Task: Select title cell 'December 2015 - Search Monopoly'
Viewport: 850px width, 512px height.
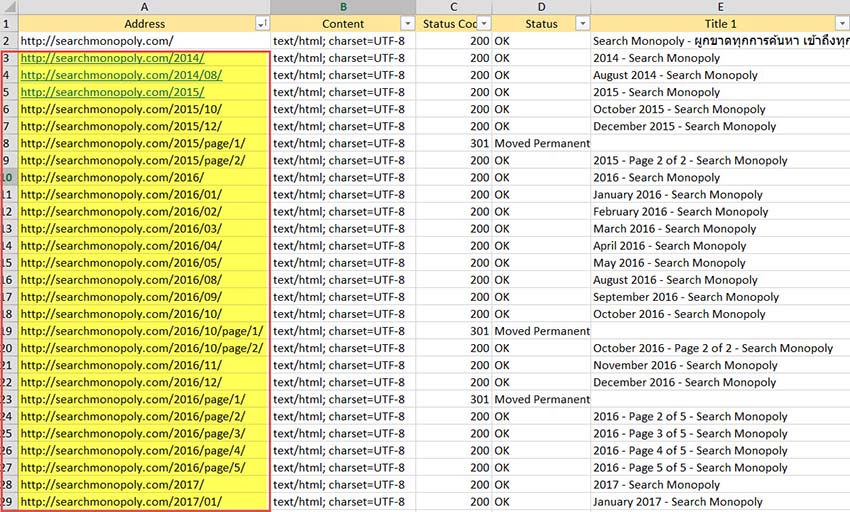Action: click(720, 126)
